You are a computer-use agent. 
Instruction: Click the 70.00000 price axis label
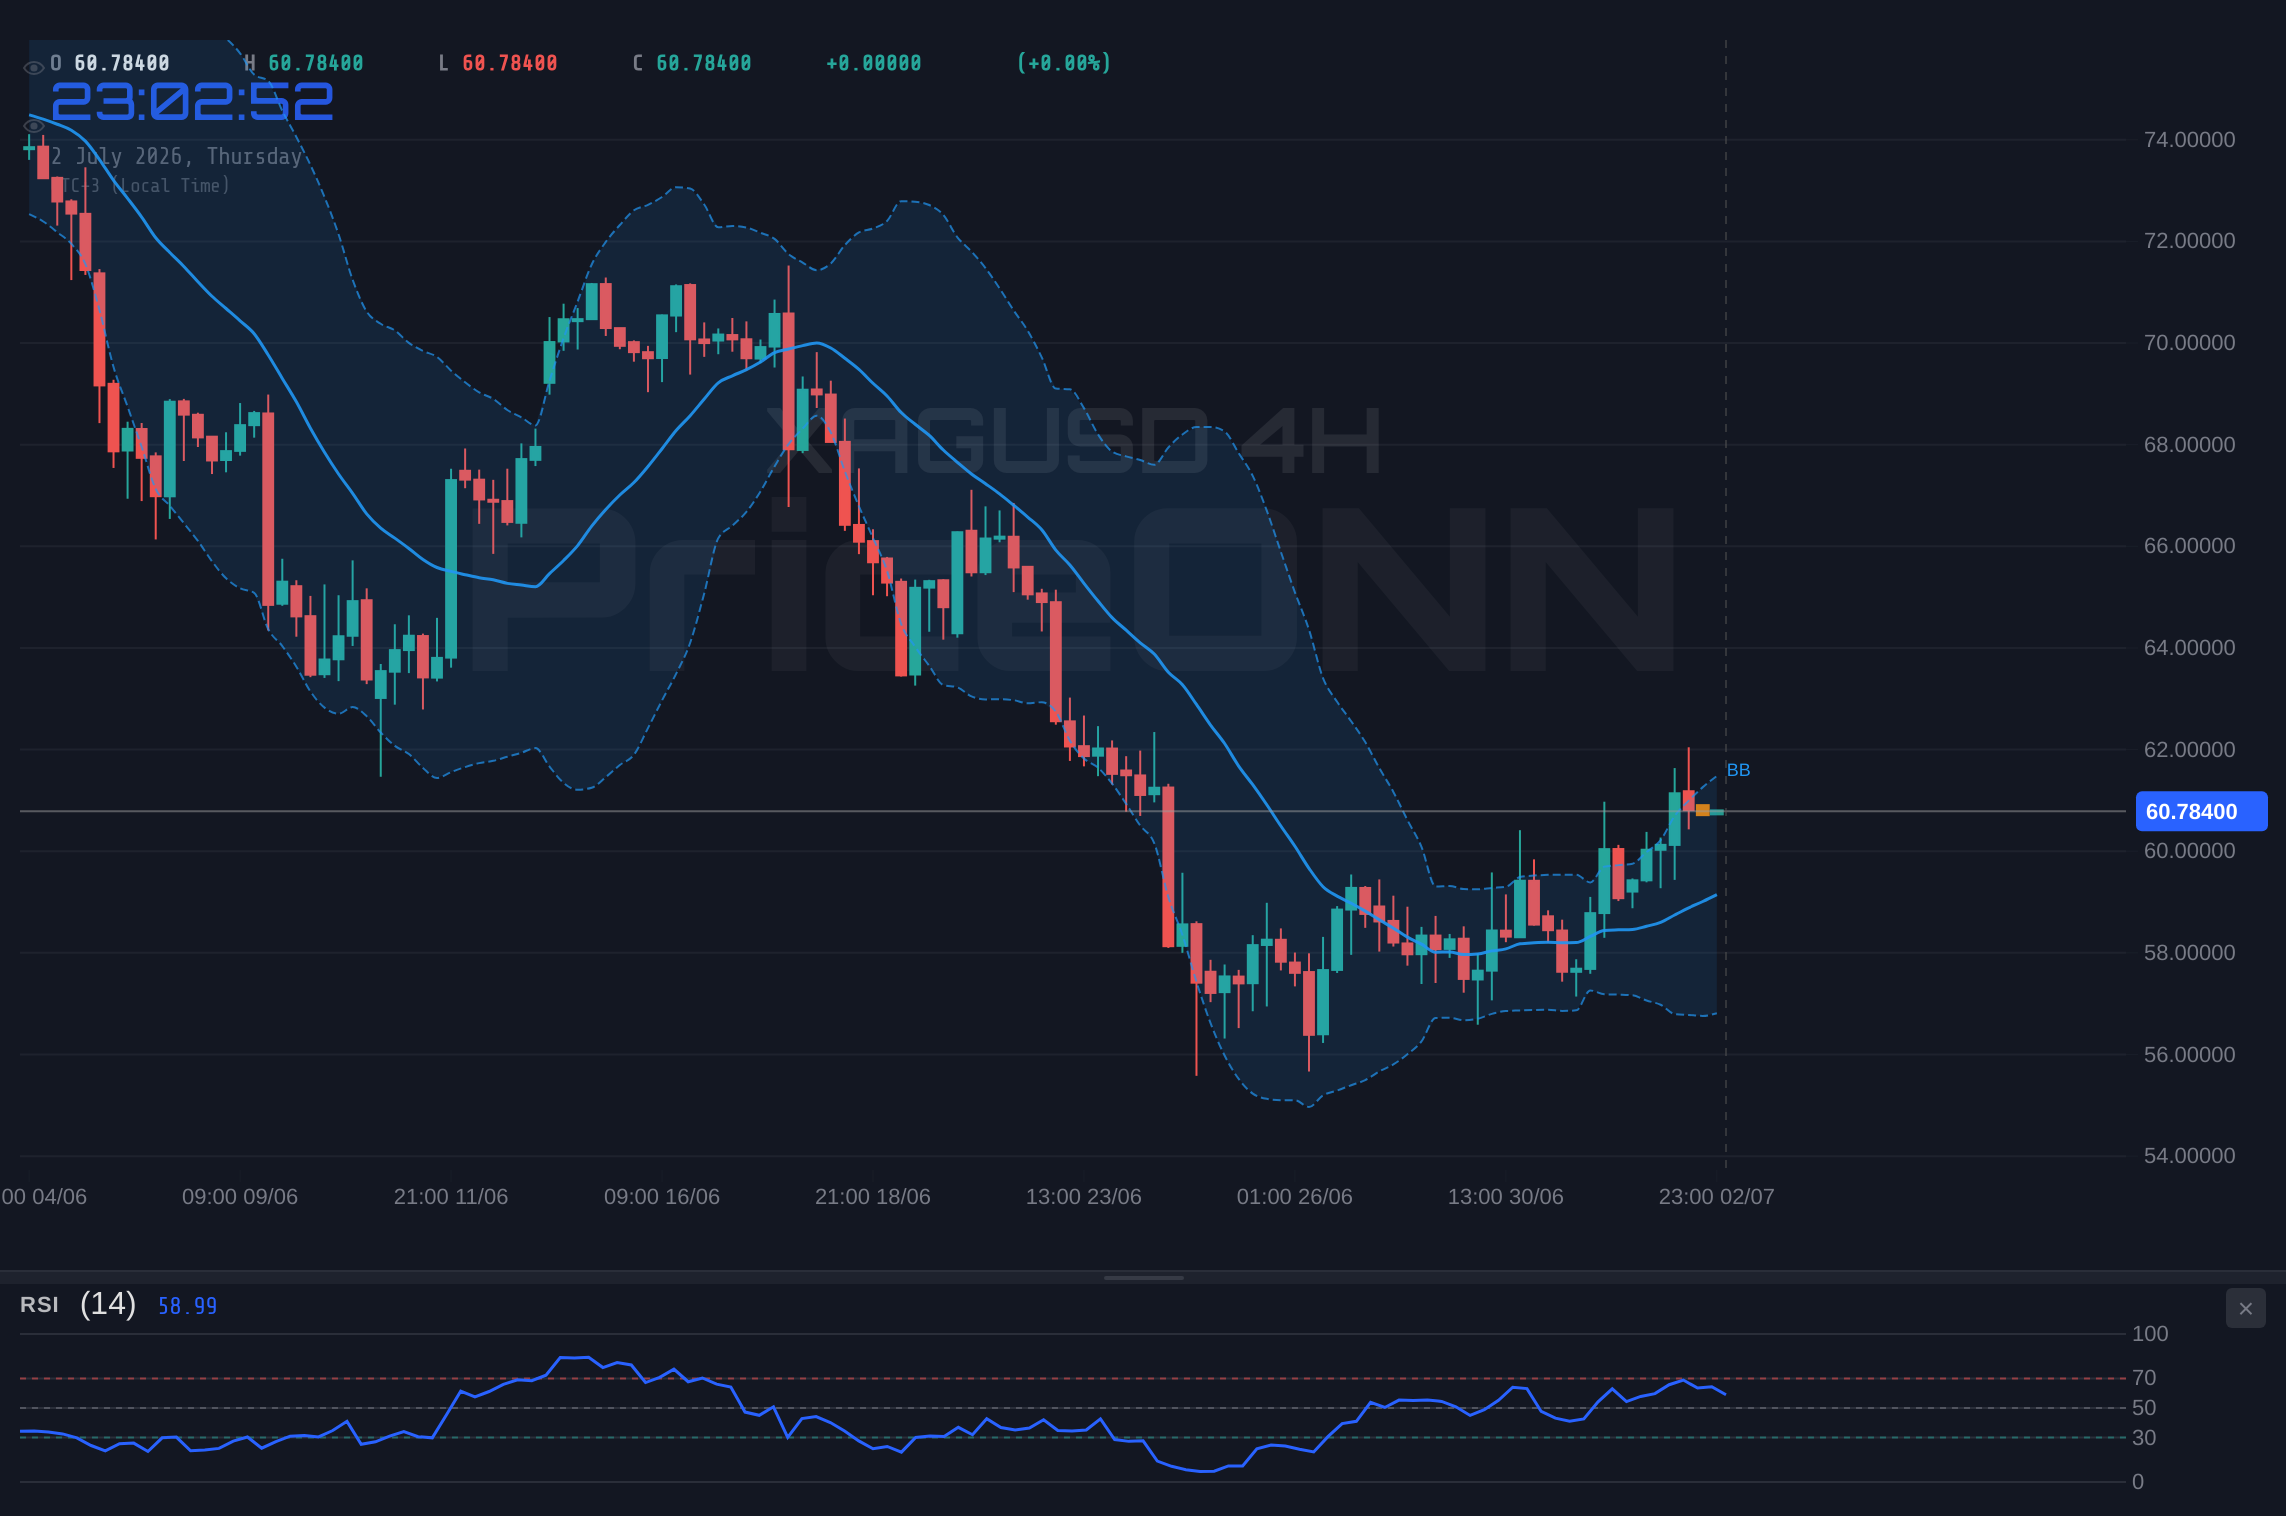click(x=2189, y=343)
